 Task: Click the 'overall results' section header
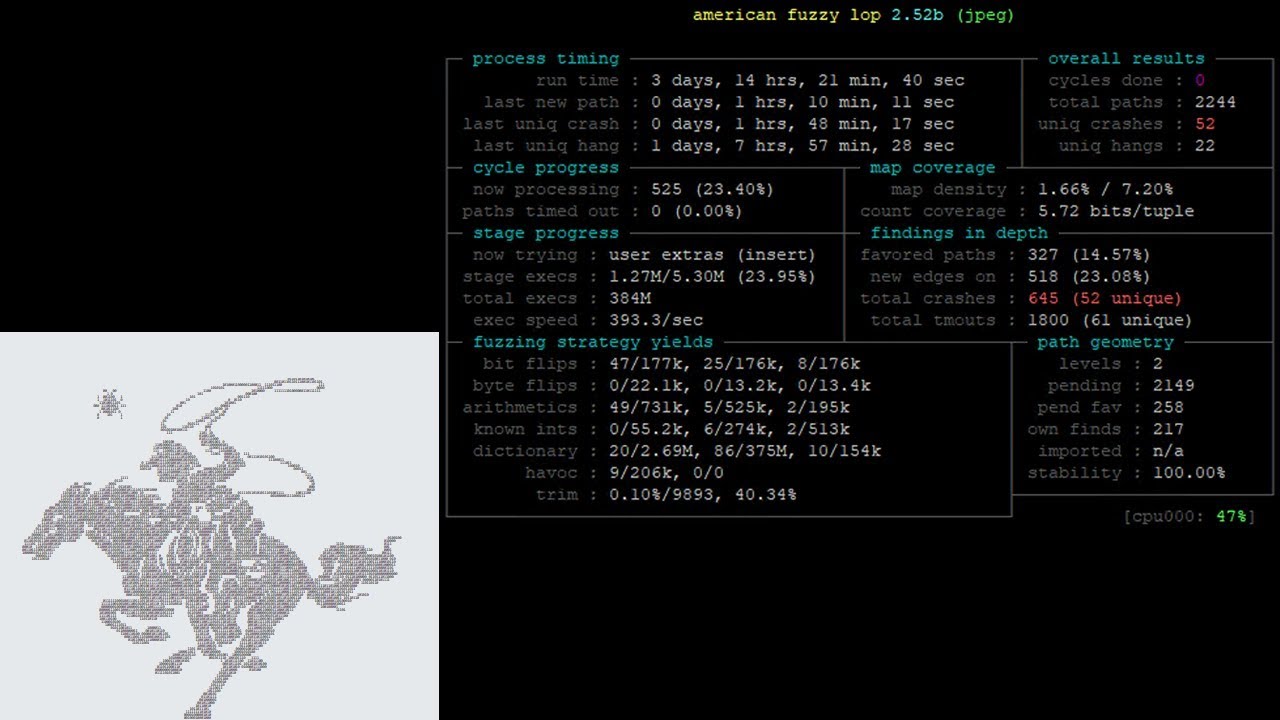(1126, 59)
